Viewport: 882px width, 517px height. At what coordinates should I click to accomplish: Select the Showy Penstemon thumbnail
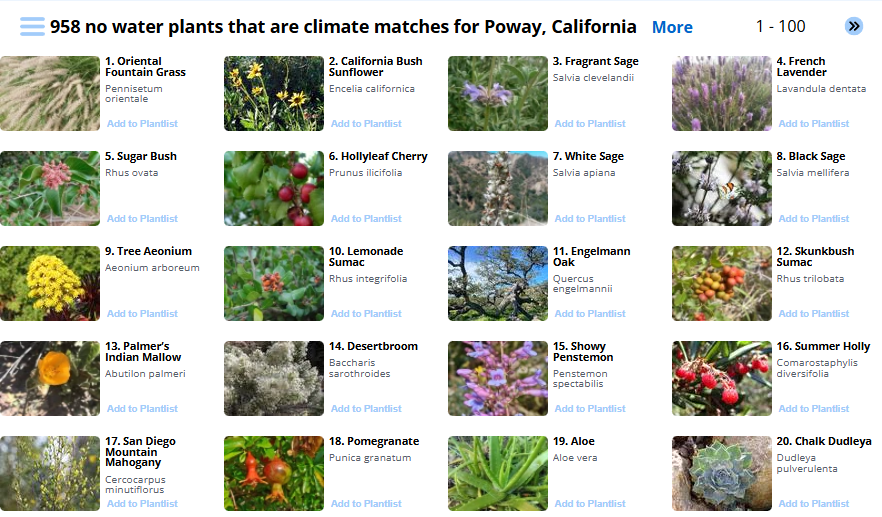click(498, 378)
